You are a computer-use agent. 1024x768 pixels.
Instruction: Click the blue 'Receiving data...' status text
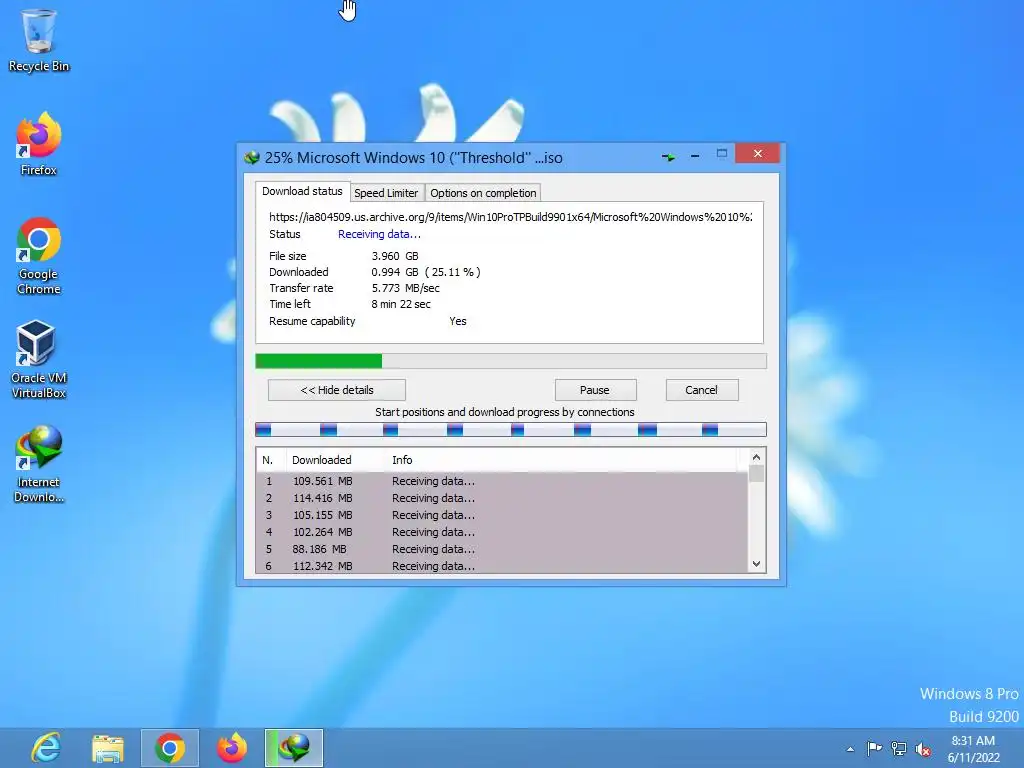pos(379,234)
